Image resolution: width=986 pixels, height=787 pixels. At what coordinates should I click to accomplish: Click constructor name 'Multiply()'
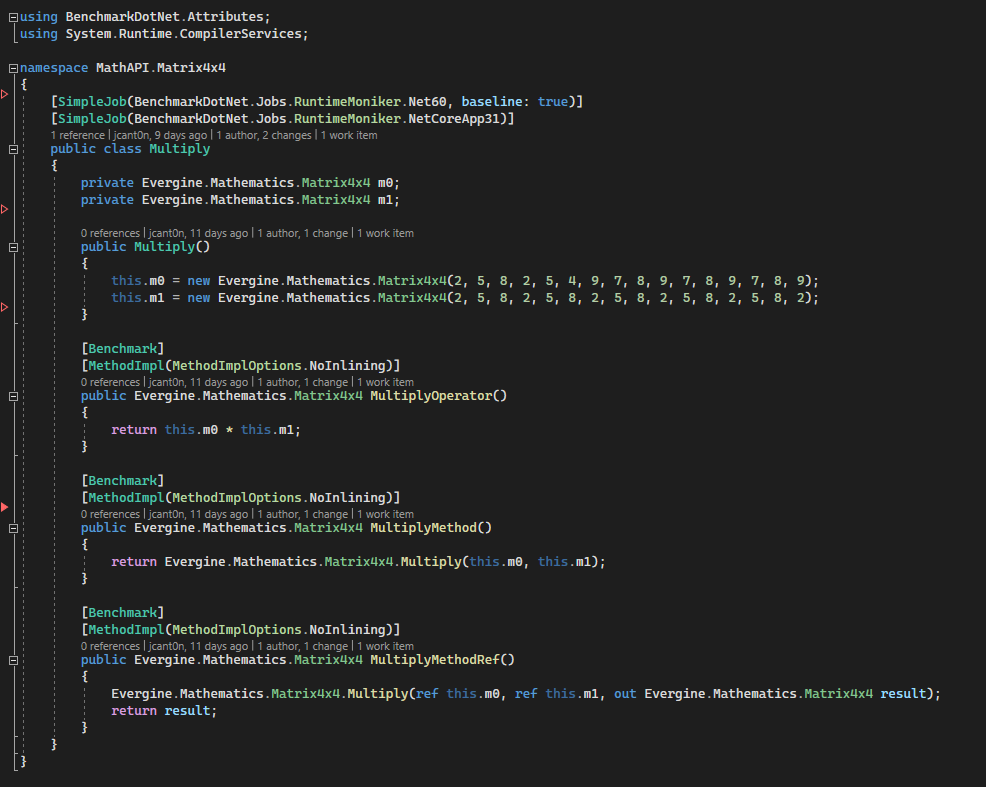point(172,247)
